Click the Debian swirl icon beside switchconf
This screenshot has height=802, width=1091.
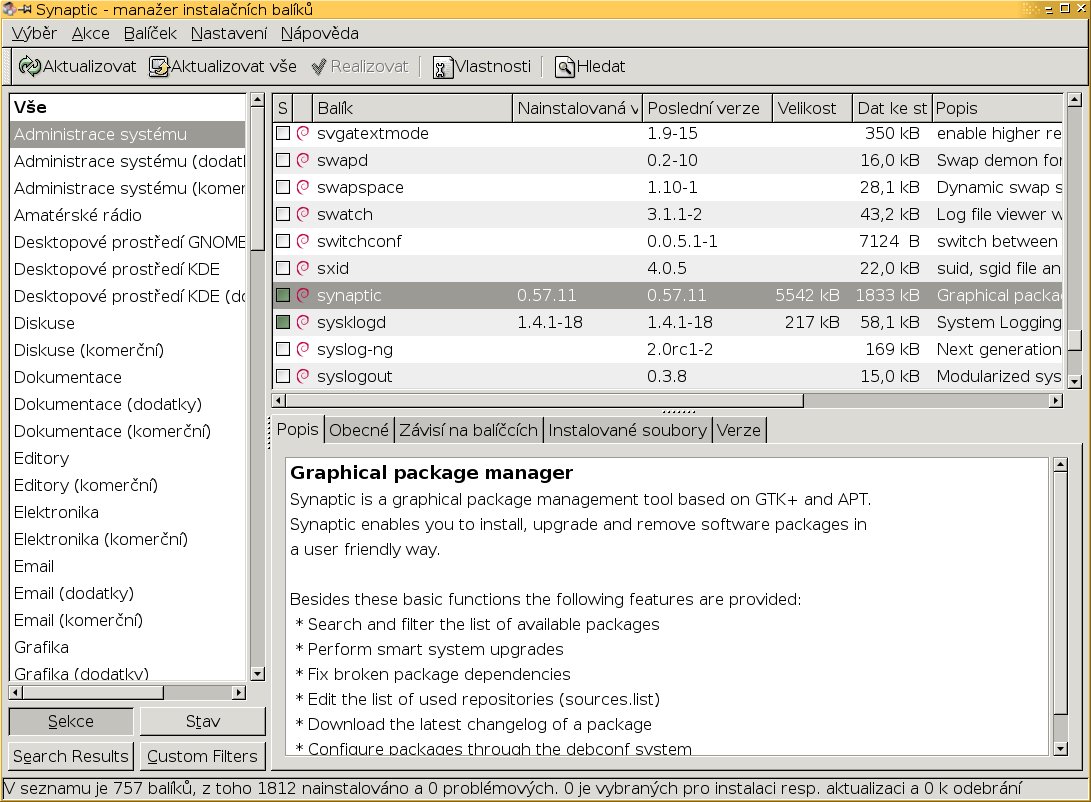pos(303,241)
